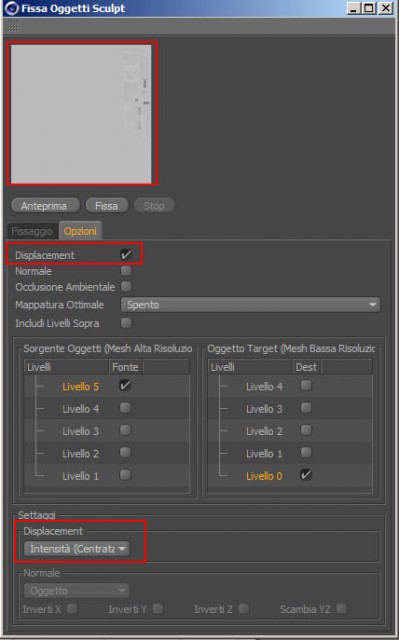Check Fonte for source Livello 3
This screenshot has width=399, height=640.
pos(125,430)
